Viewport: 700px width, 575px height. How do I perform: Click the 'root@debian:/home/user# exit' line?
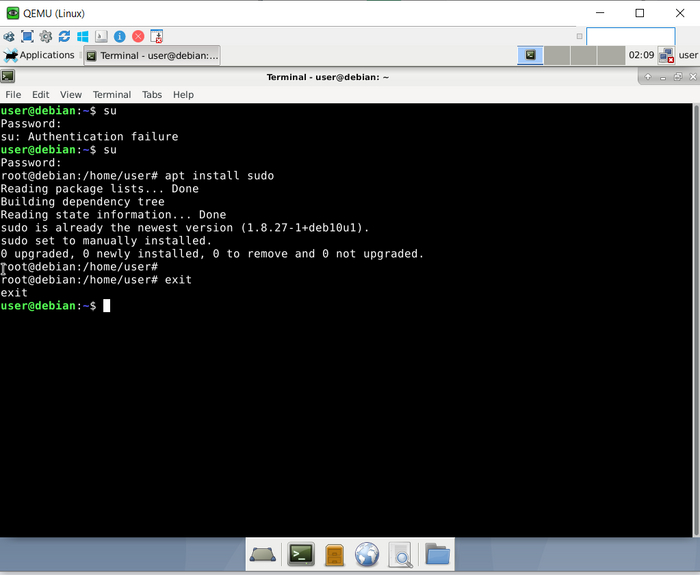[x=96, y=279]
